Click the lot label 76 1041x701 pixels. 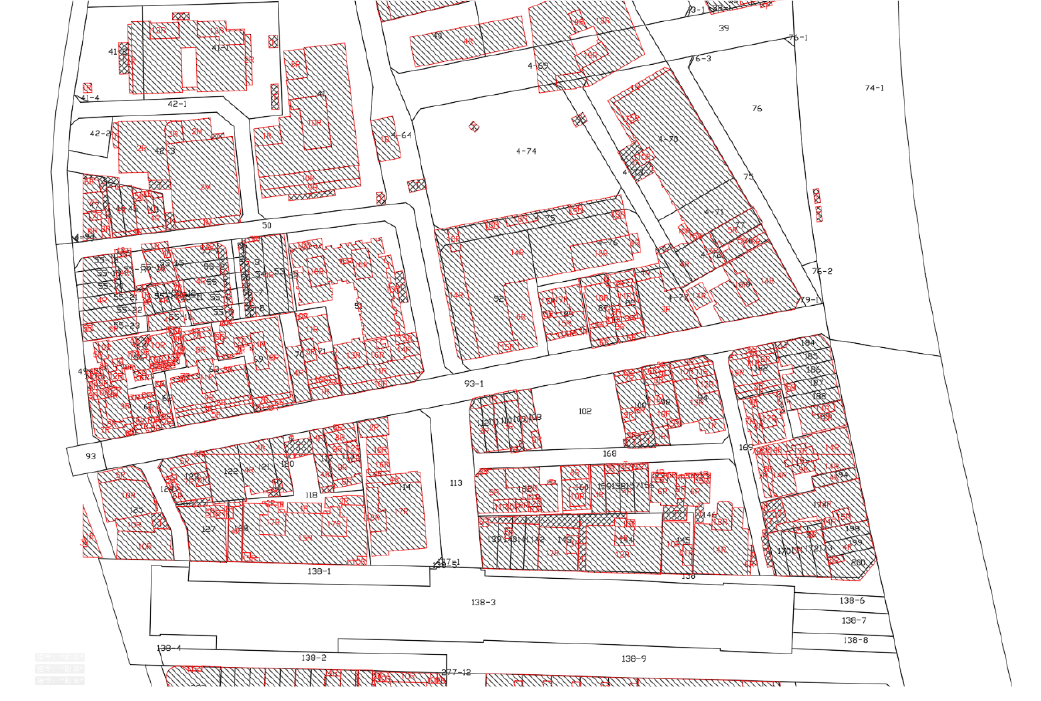(x=757, y=108)
